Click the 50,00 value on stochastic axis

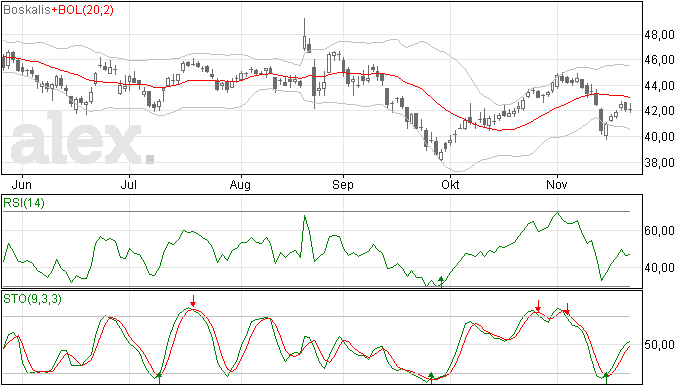659,345
